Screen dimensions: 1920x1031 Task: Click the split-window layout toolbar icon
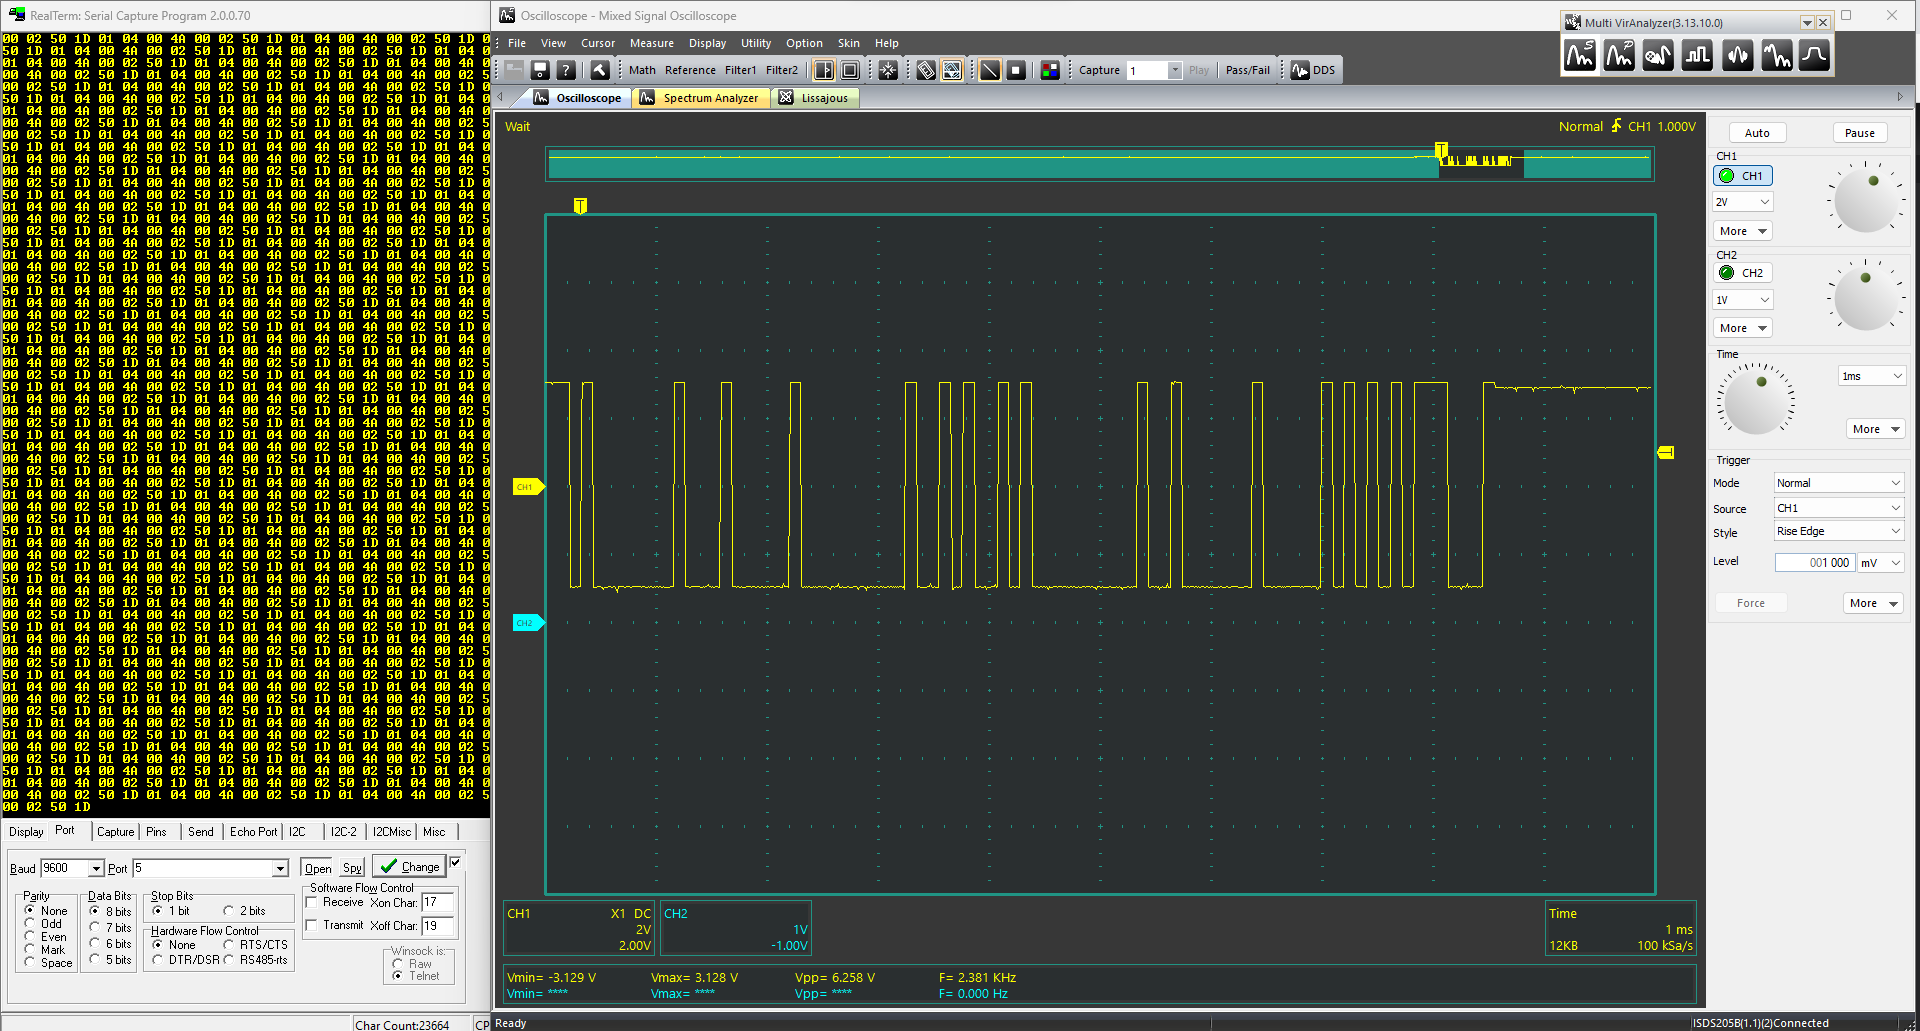[824, 70]
